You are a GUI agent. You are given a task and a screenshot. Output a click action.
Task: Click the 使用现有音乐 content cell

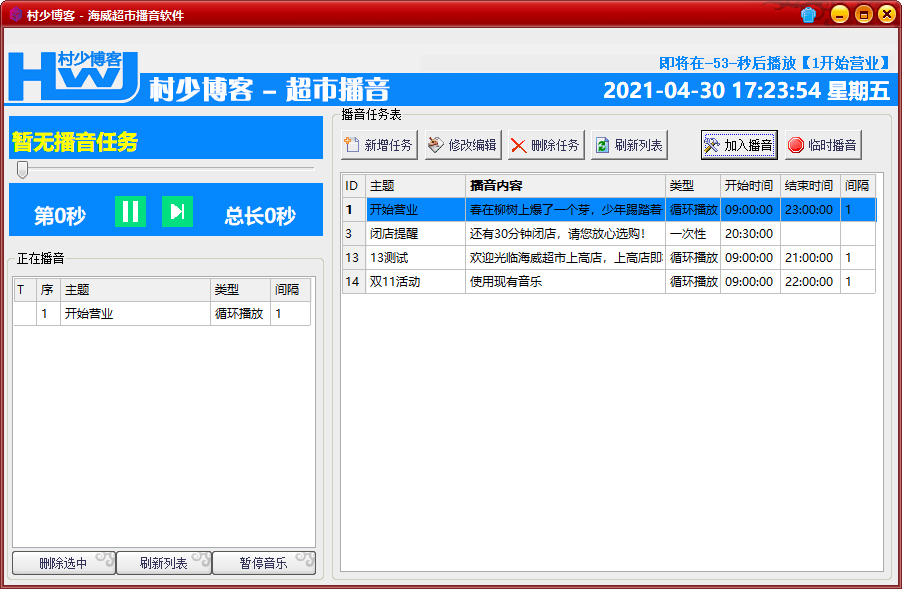(x=565, y=282)
